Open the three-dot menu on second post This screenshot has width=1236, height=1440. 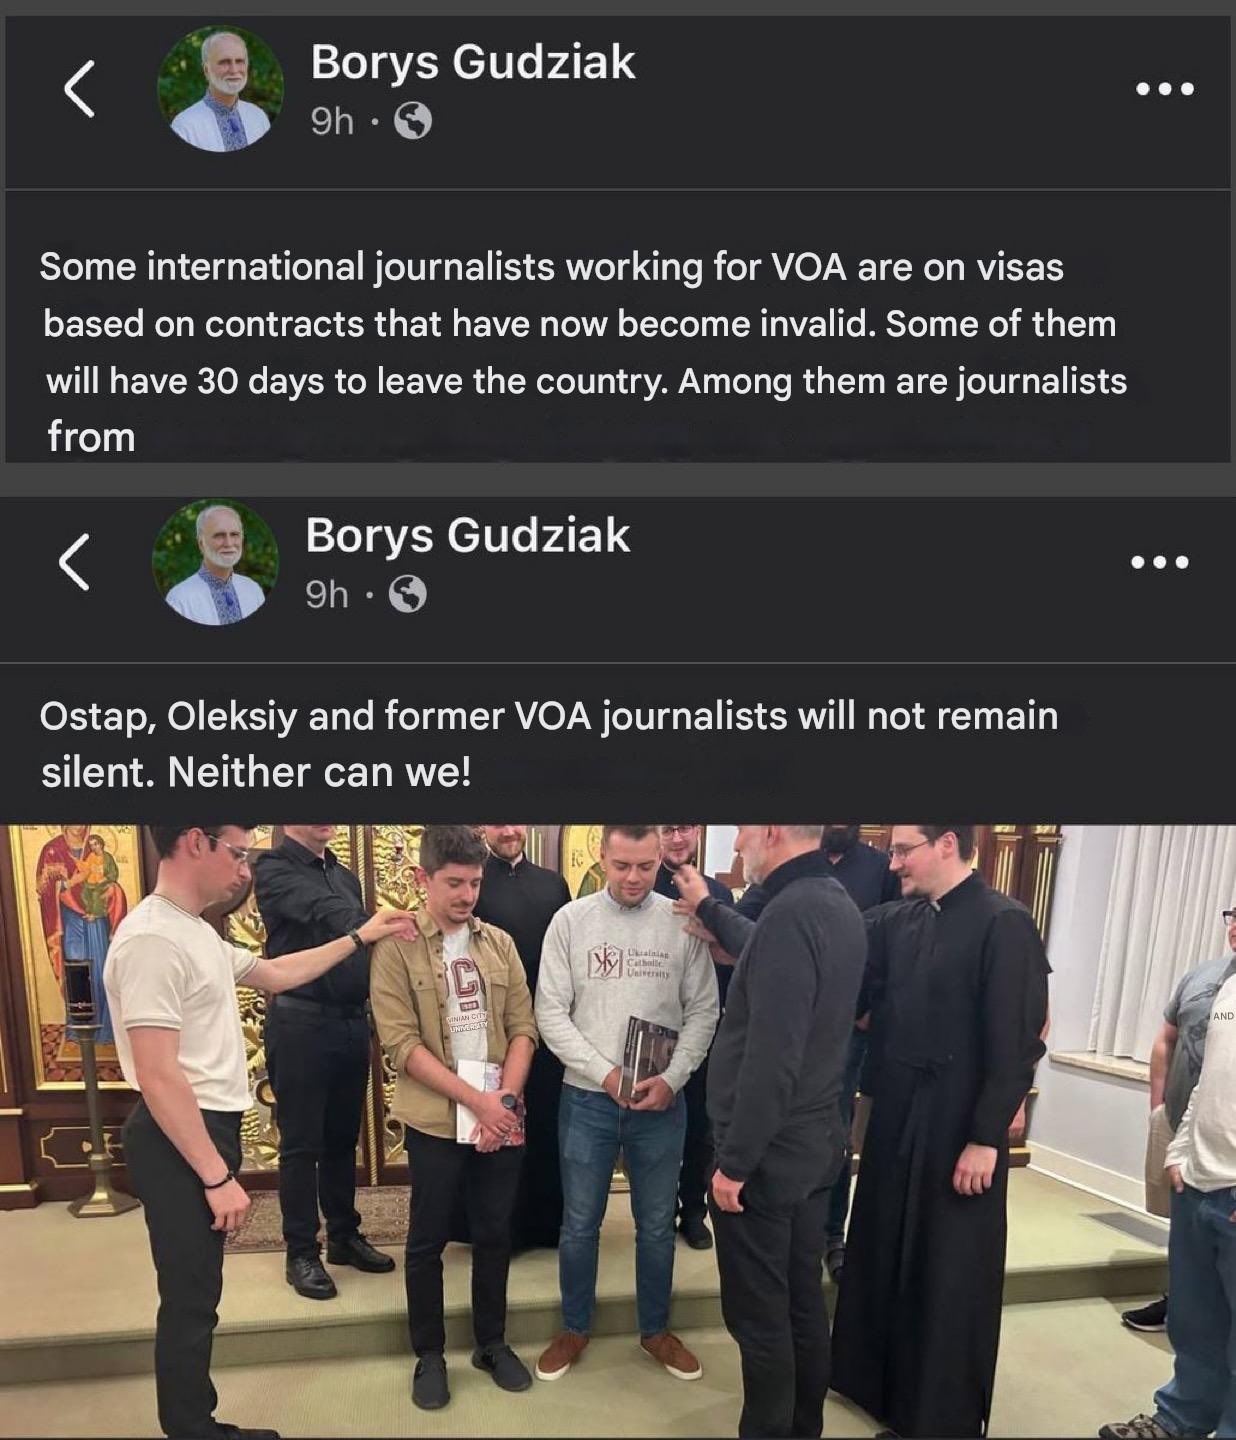pos(1160,562)
